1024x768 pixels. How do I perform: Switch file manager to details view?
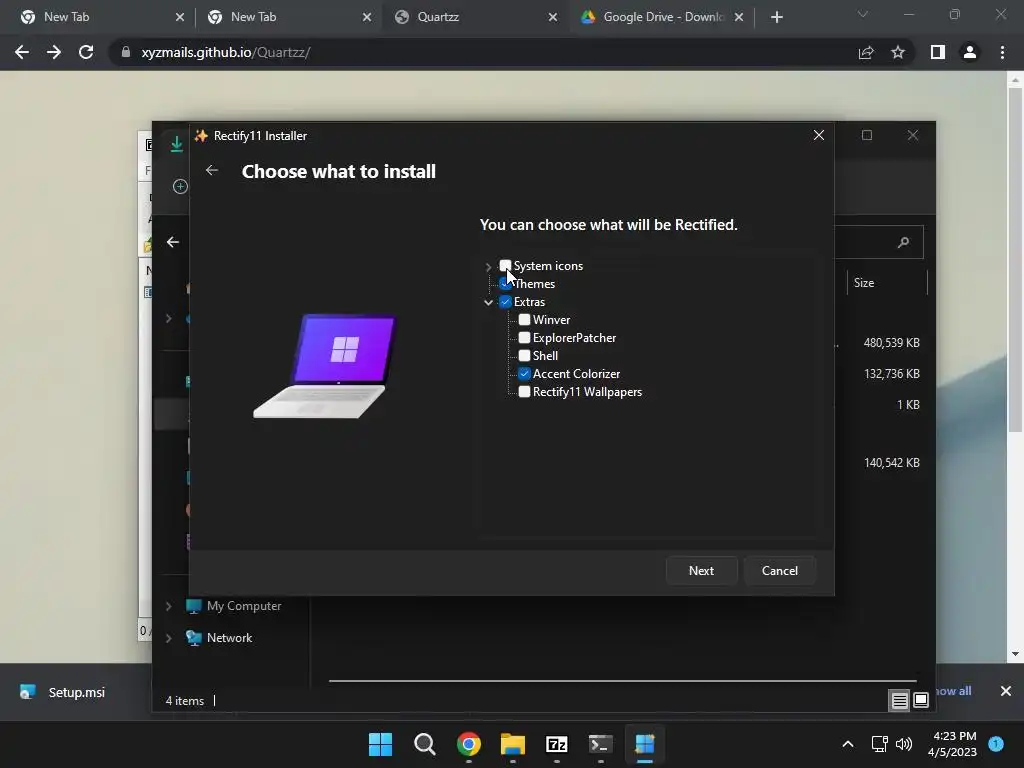899,701
